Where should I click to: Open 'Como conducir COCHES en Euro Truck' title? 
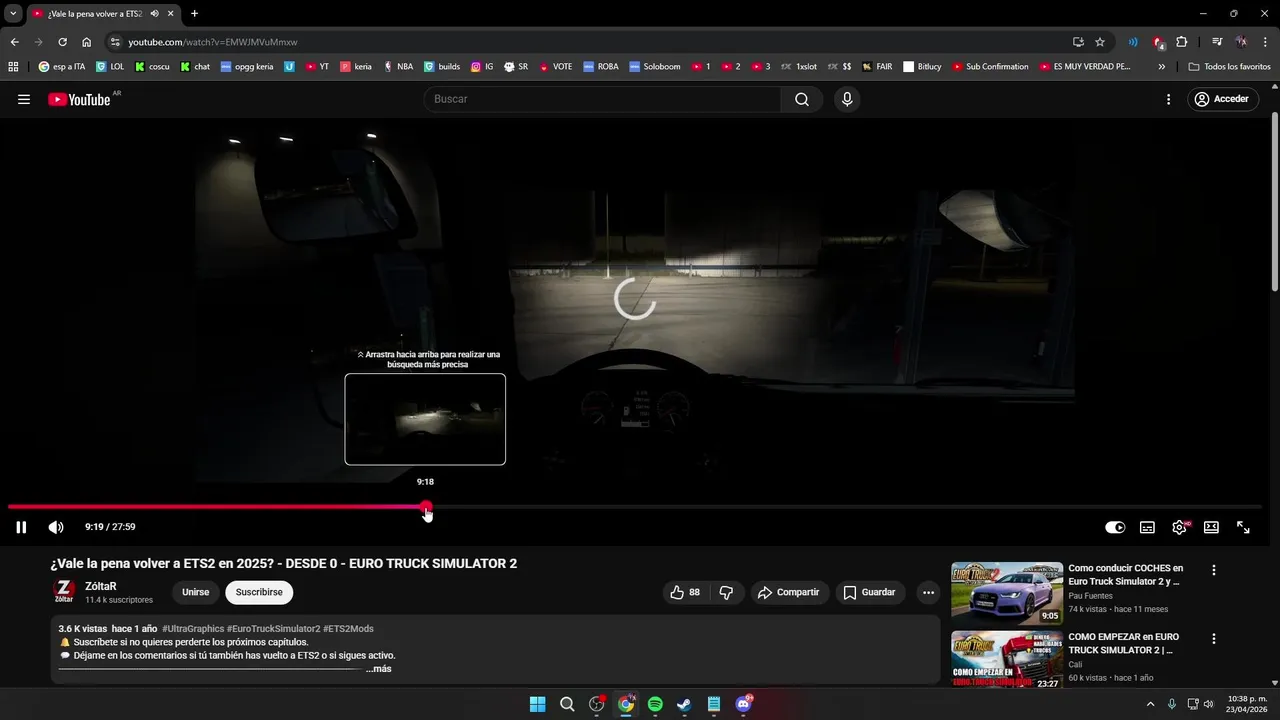coord(1126,575)
